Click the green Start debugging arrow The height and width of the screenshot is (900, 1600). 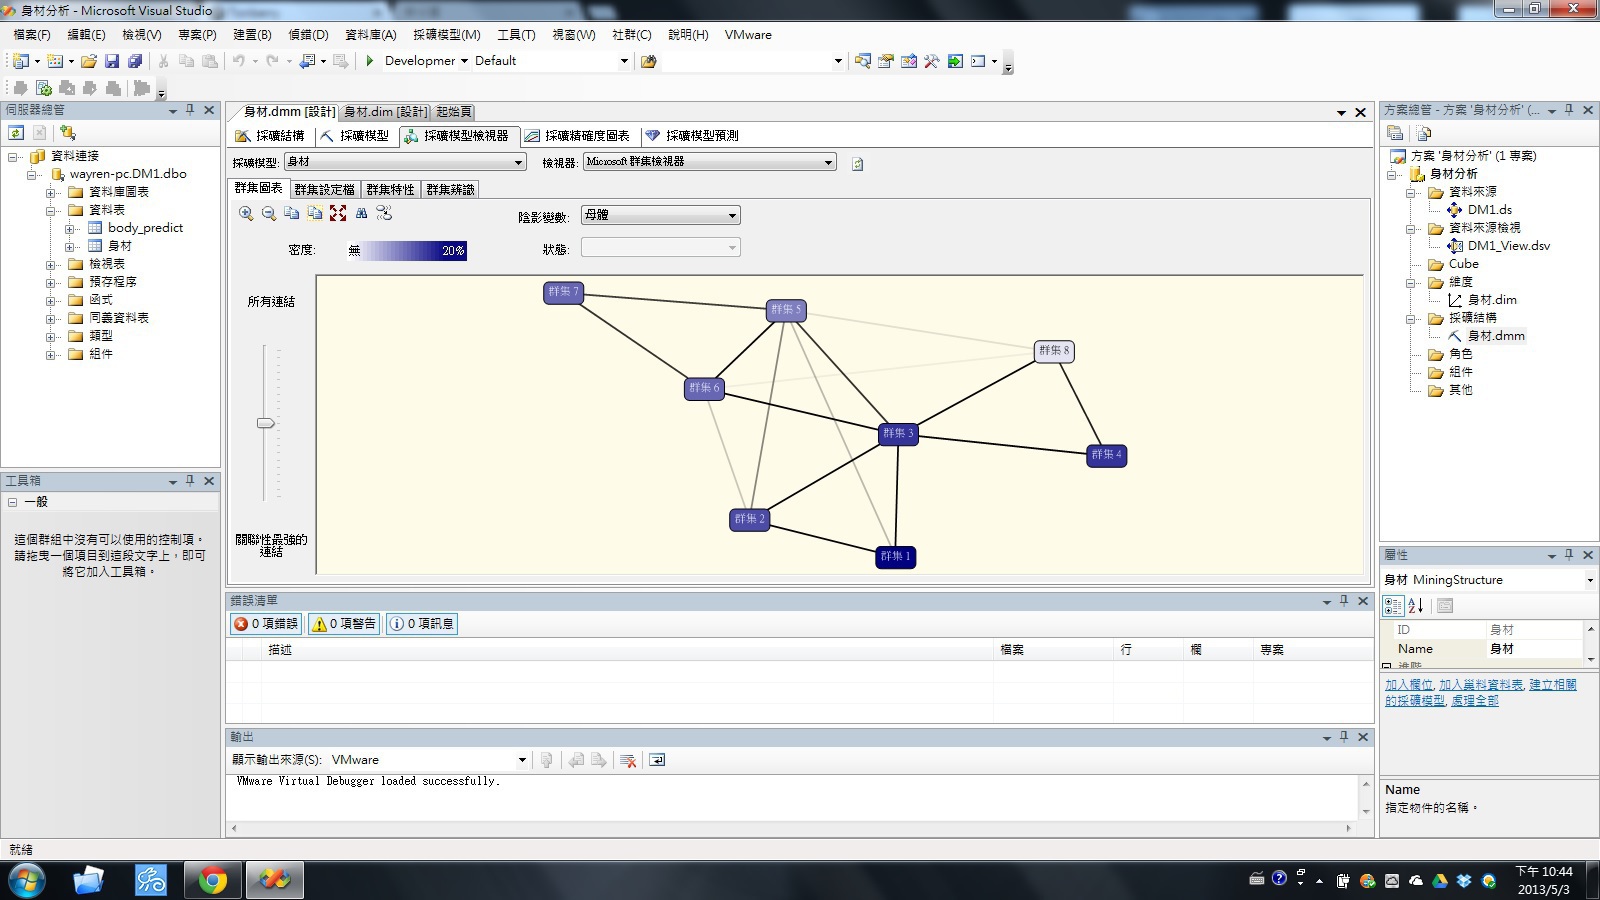coord(370,61)
